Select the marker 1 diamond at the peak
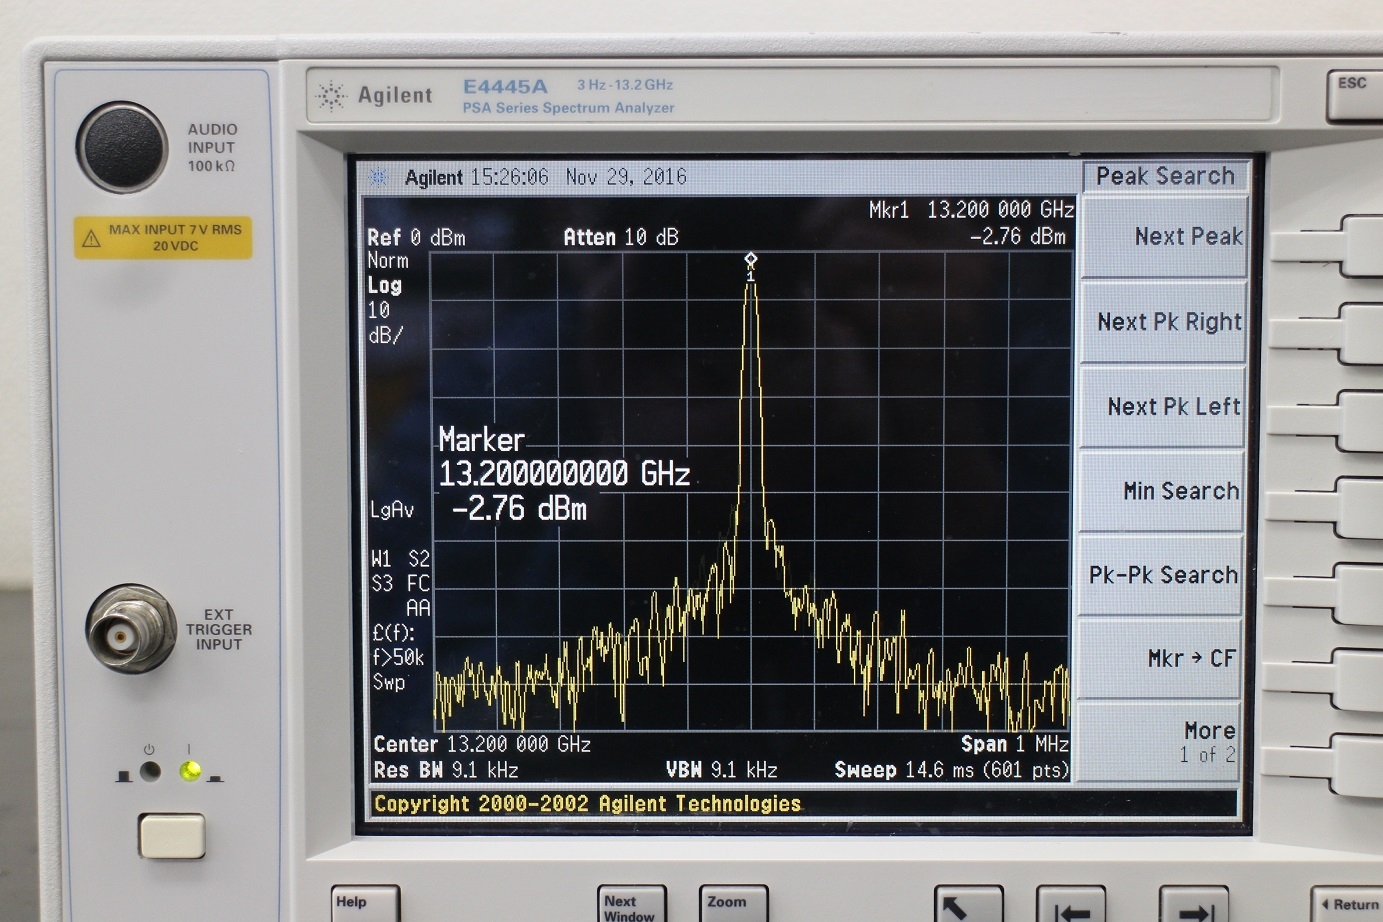This screenshot has width=1383, height=922. pos(751,260)
